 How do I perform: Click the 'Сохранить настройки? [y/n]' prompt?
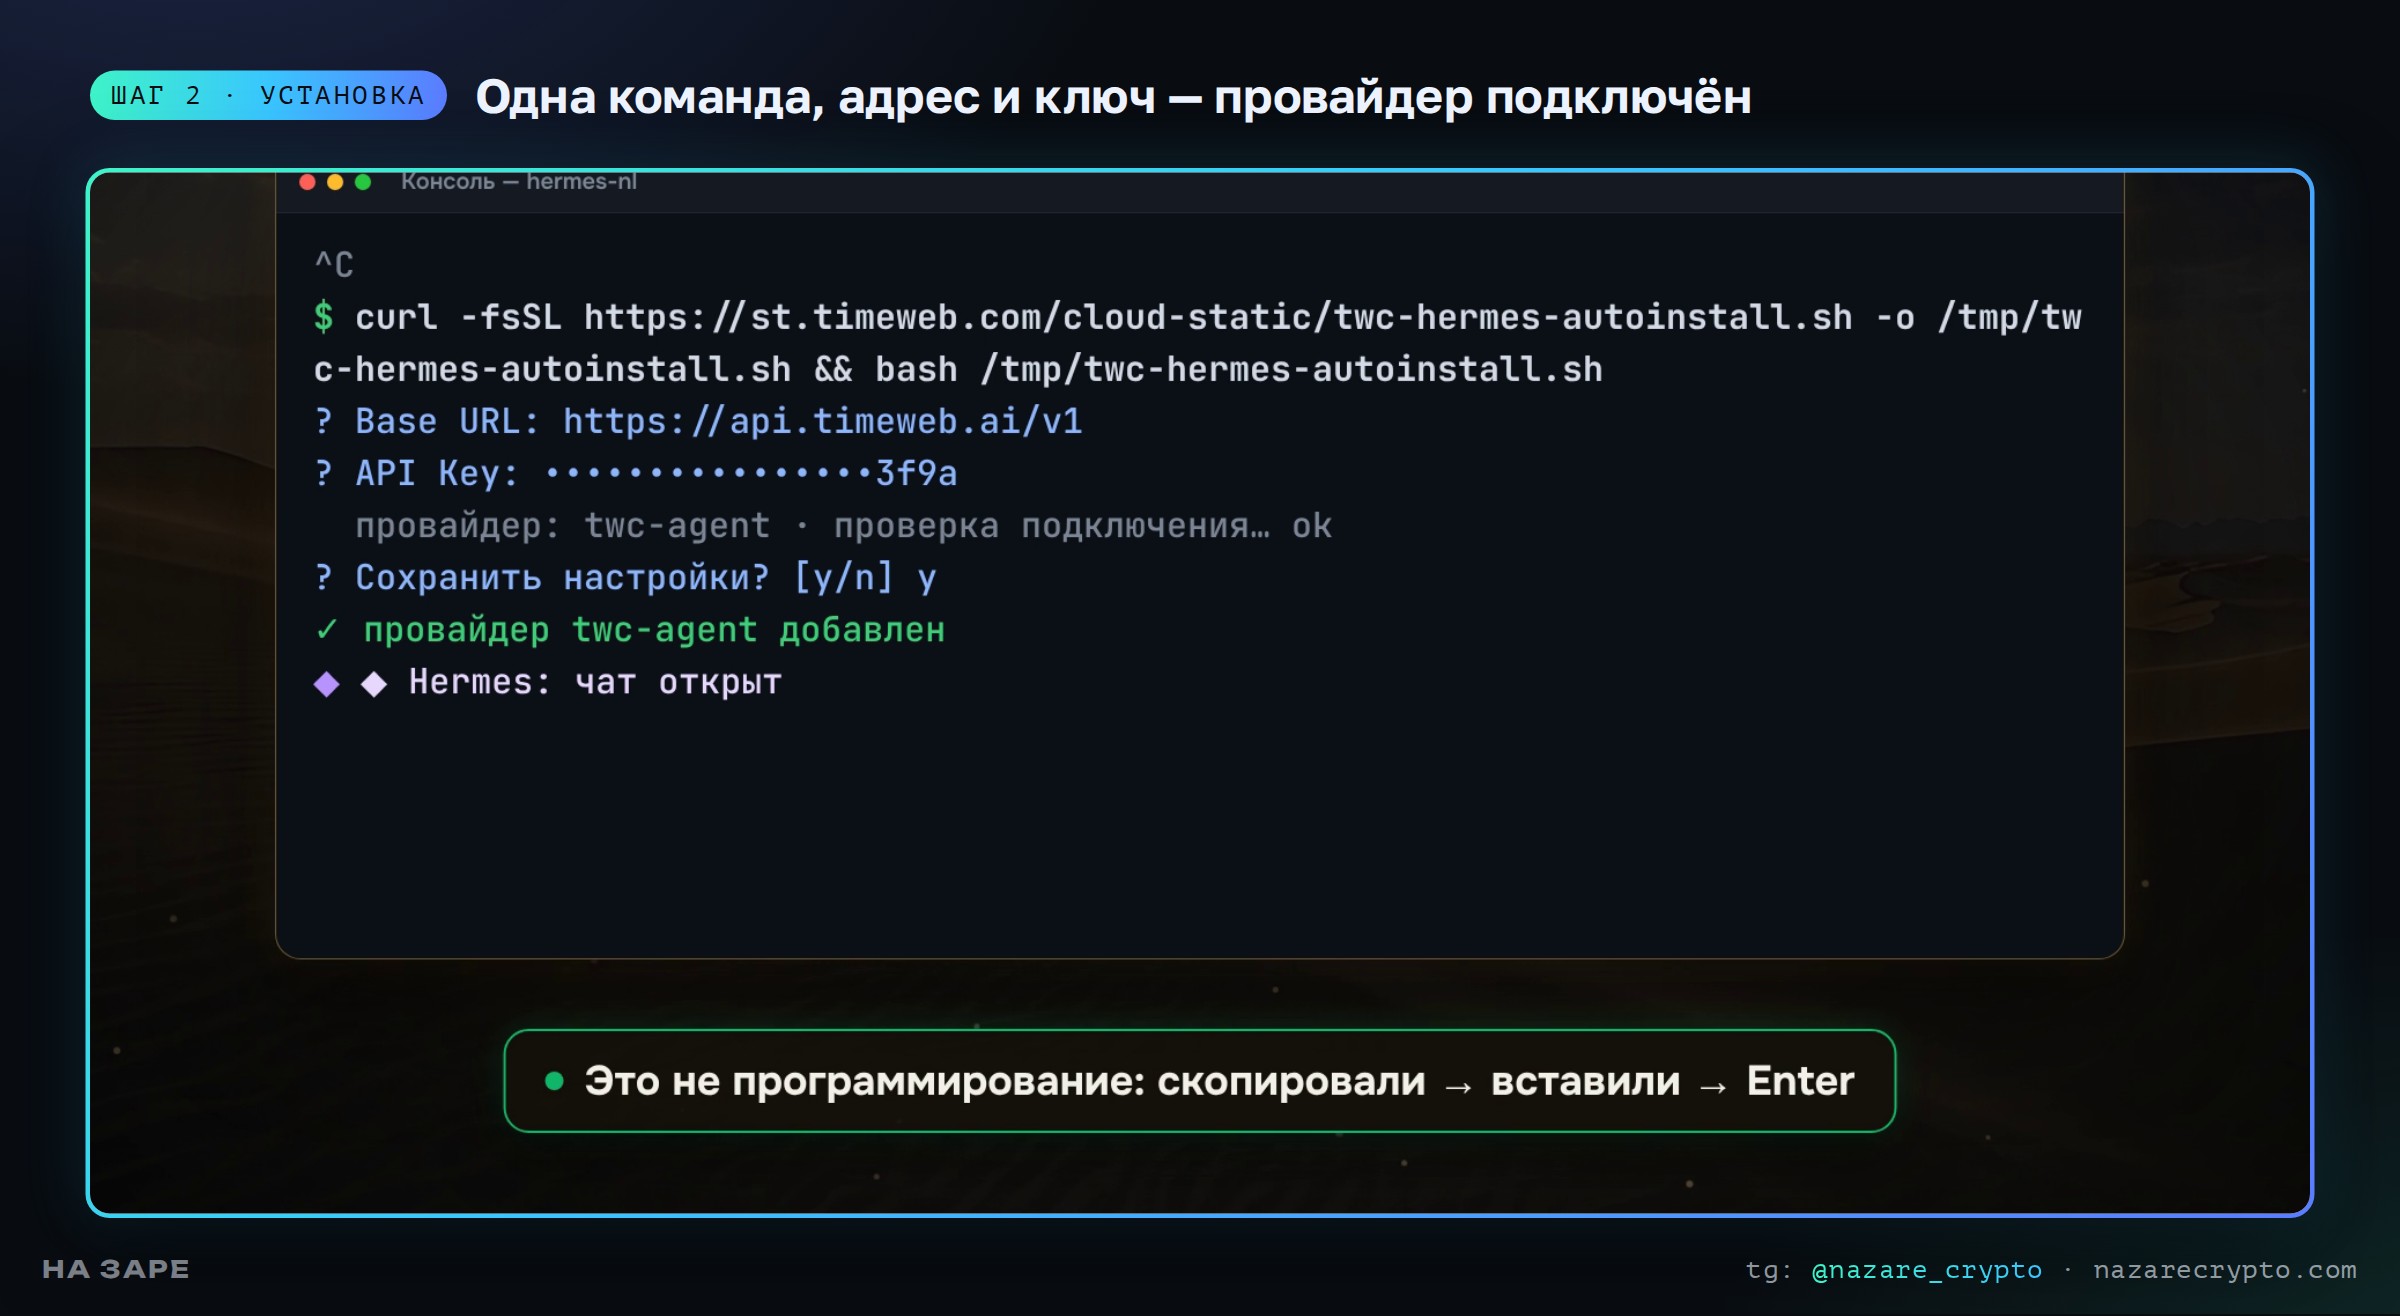pyautogui.click(x=604, y=577)
